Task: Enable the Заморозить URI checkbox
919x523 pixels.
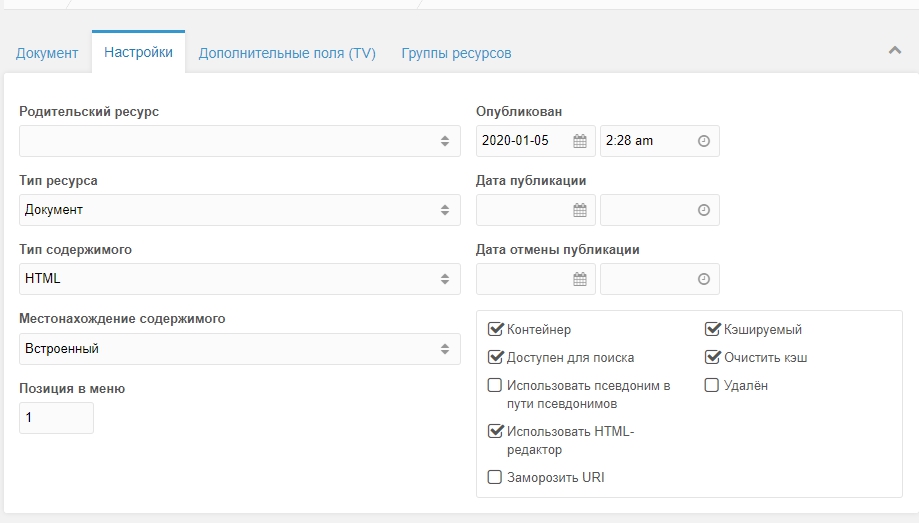Action: (495, 477)
